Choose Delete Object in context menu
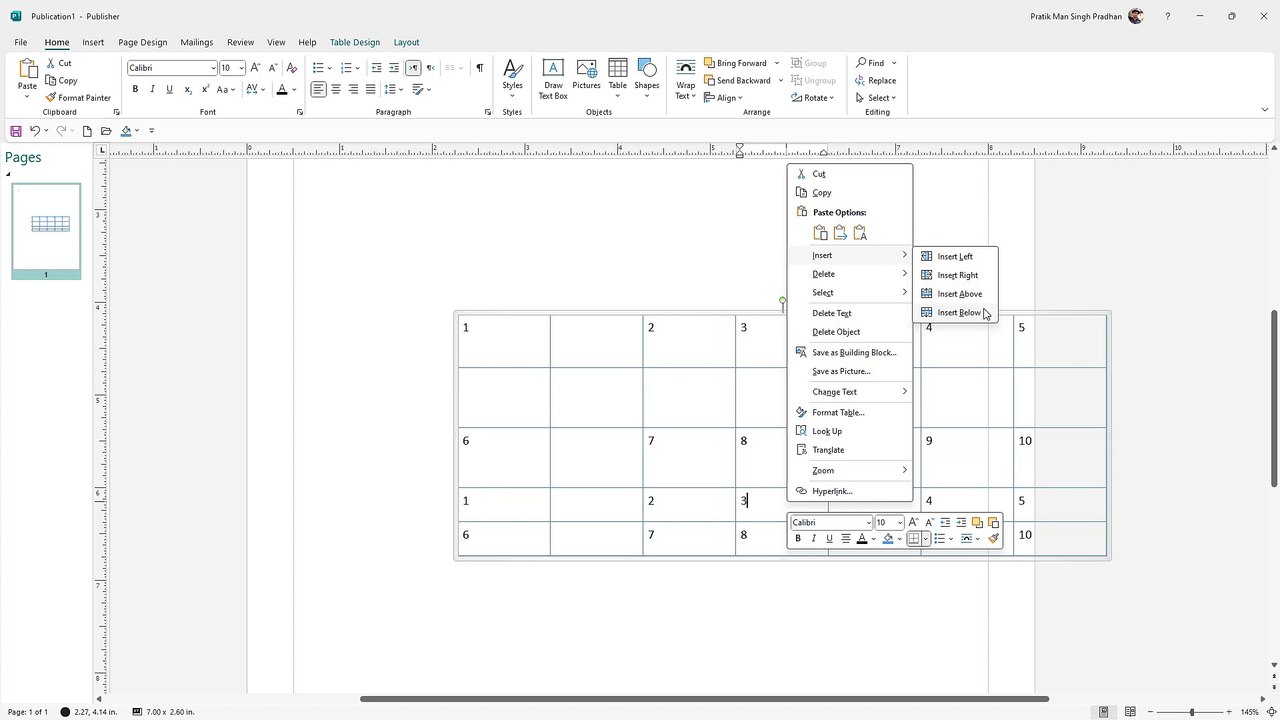 point(850,332)
